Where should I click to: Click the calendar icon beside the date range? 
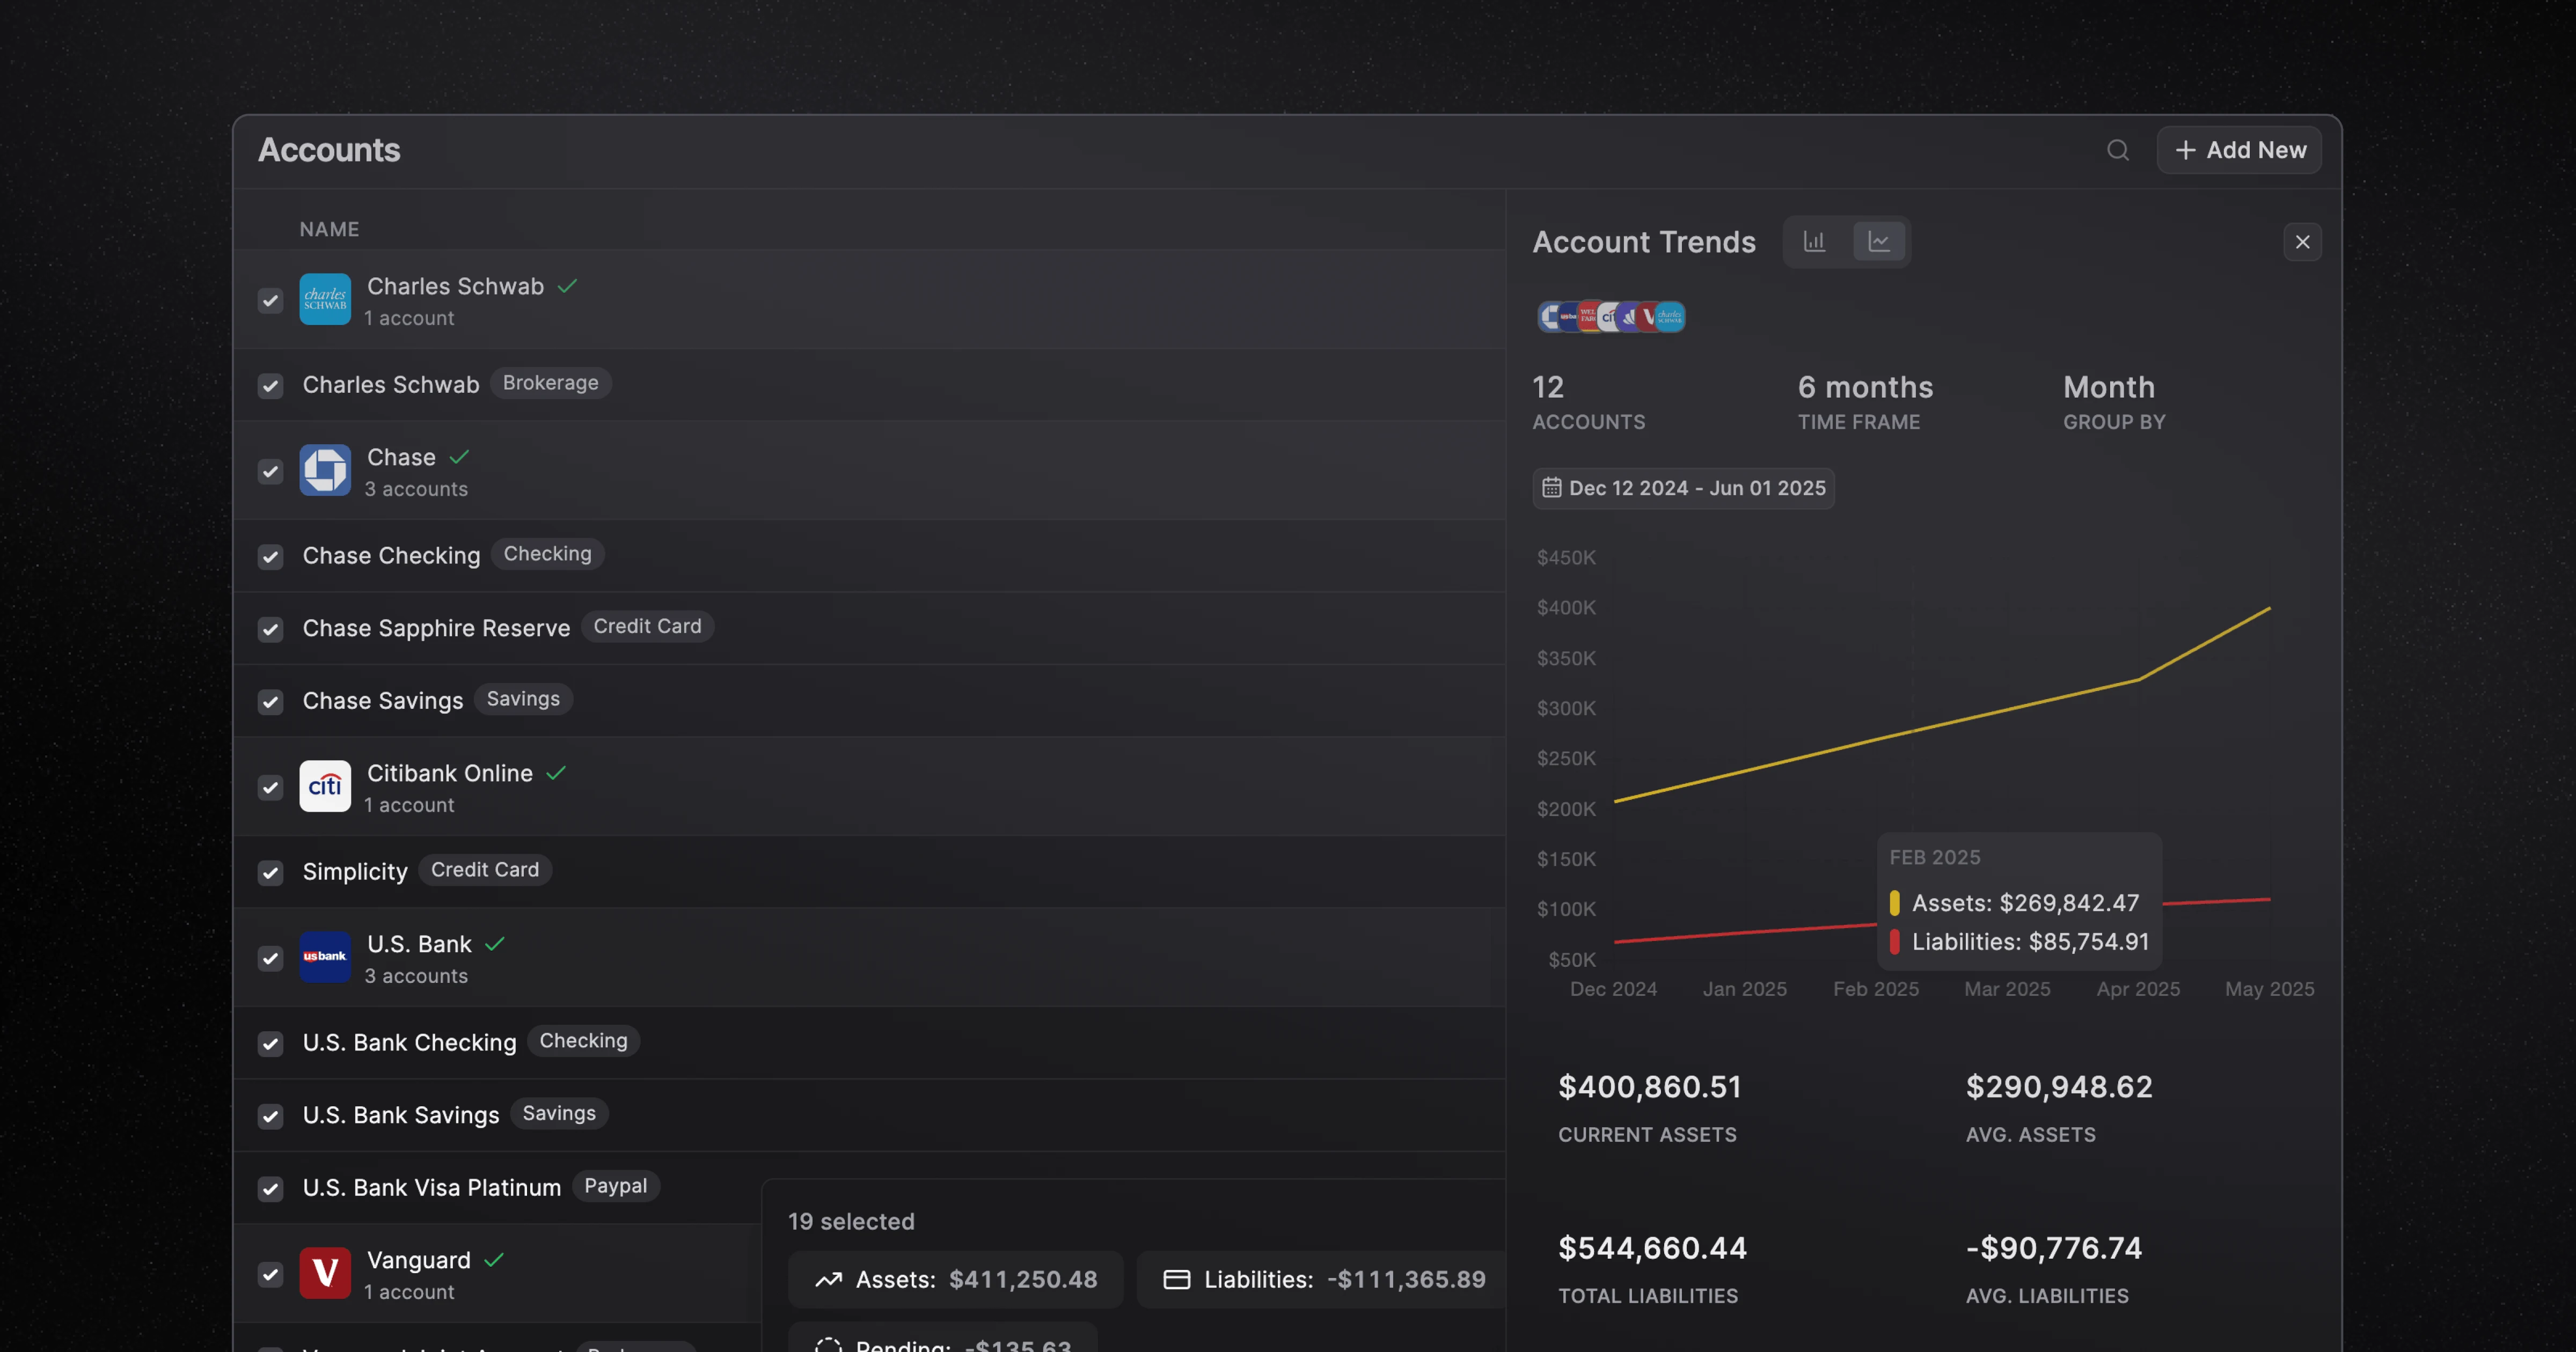[1551, 488]
